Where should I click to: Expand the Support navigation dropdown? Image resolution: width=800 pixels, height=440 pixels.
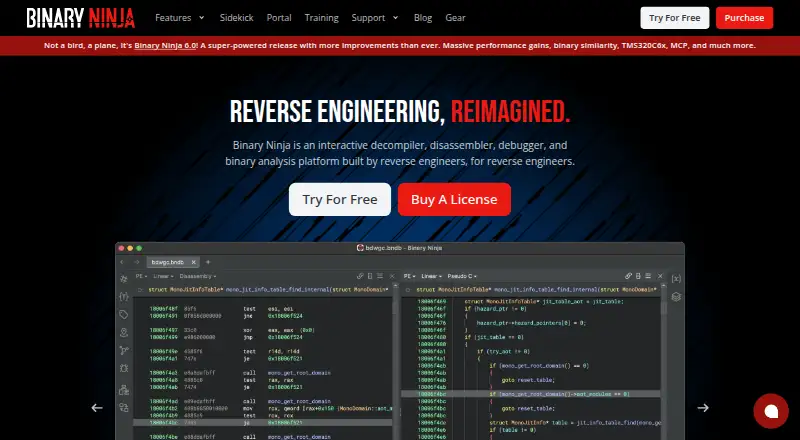375,18
